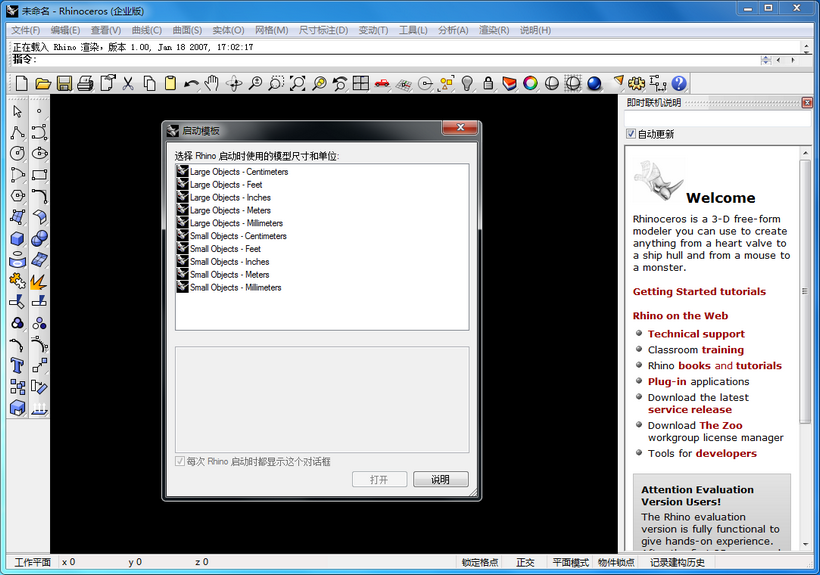Open the 编辑(E) menu
This screenshot has height=575, width=820.
click(x=65, y=30)
